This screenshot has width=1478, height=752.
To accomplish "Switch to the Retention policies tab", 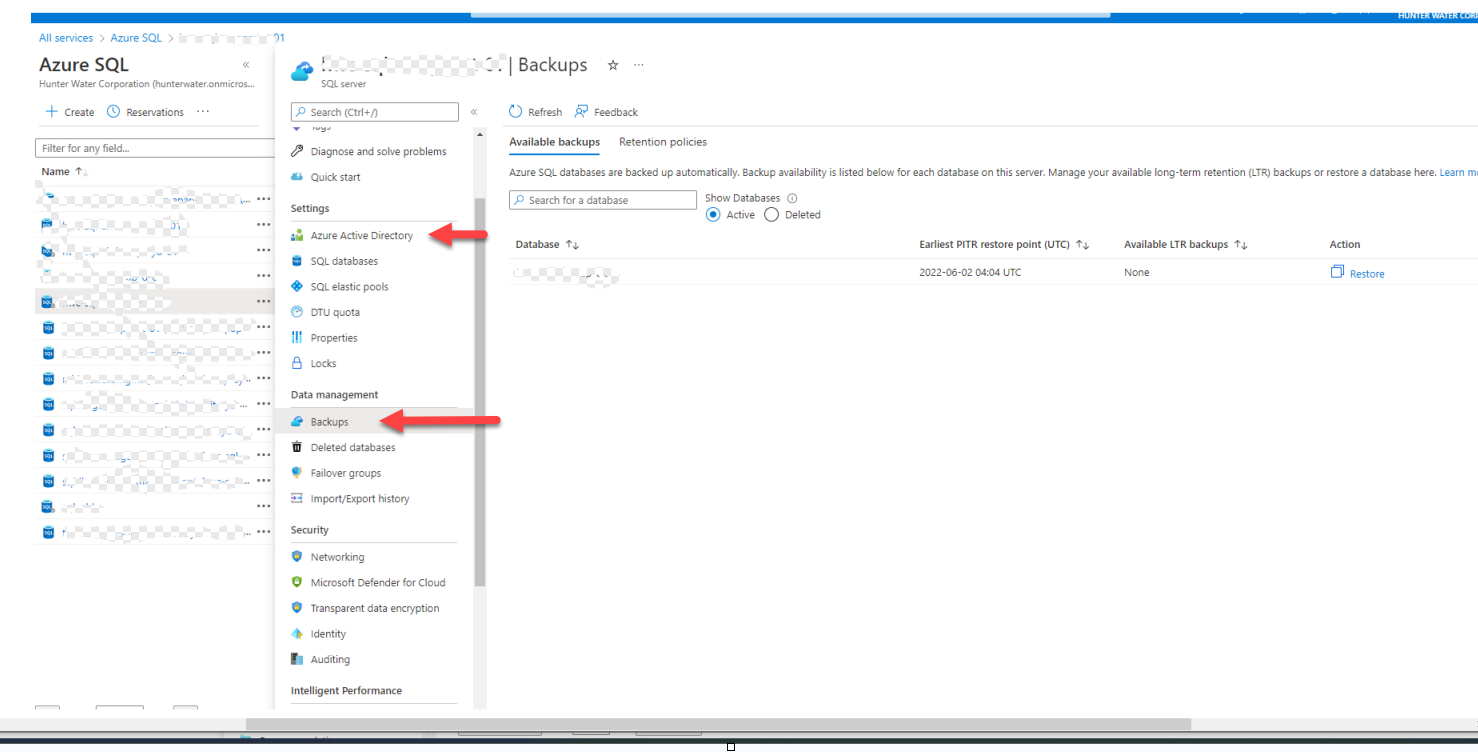I will pos(663,142).
